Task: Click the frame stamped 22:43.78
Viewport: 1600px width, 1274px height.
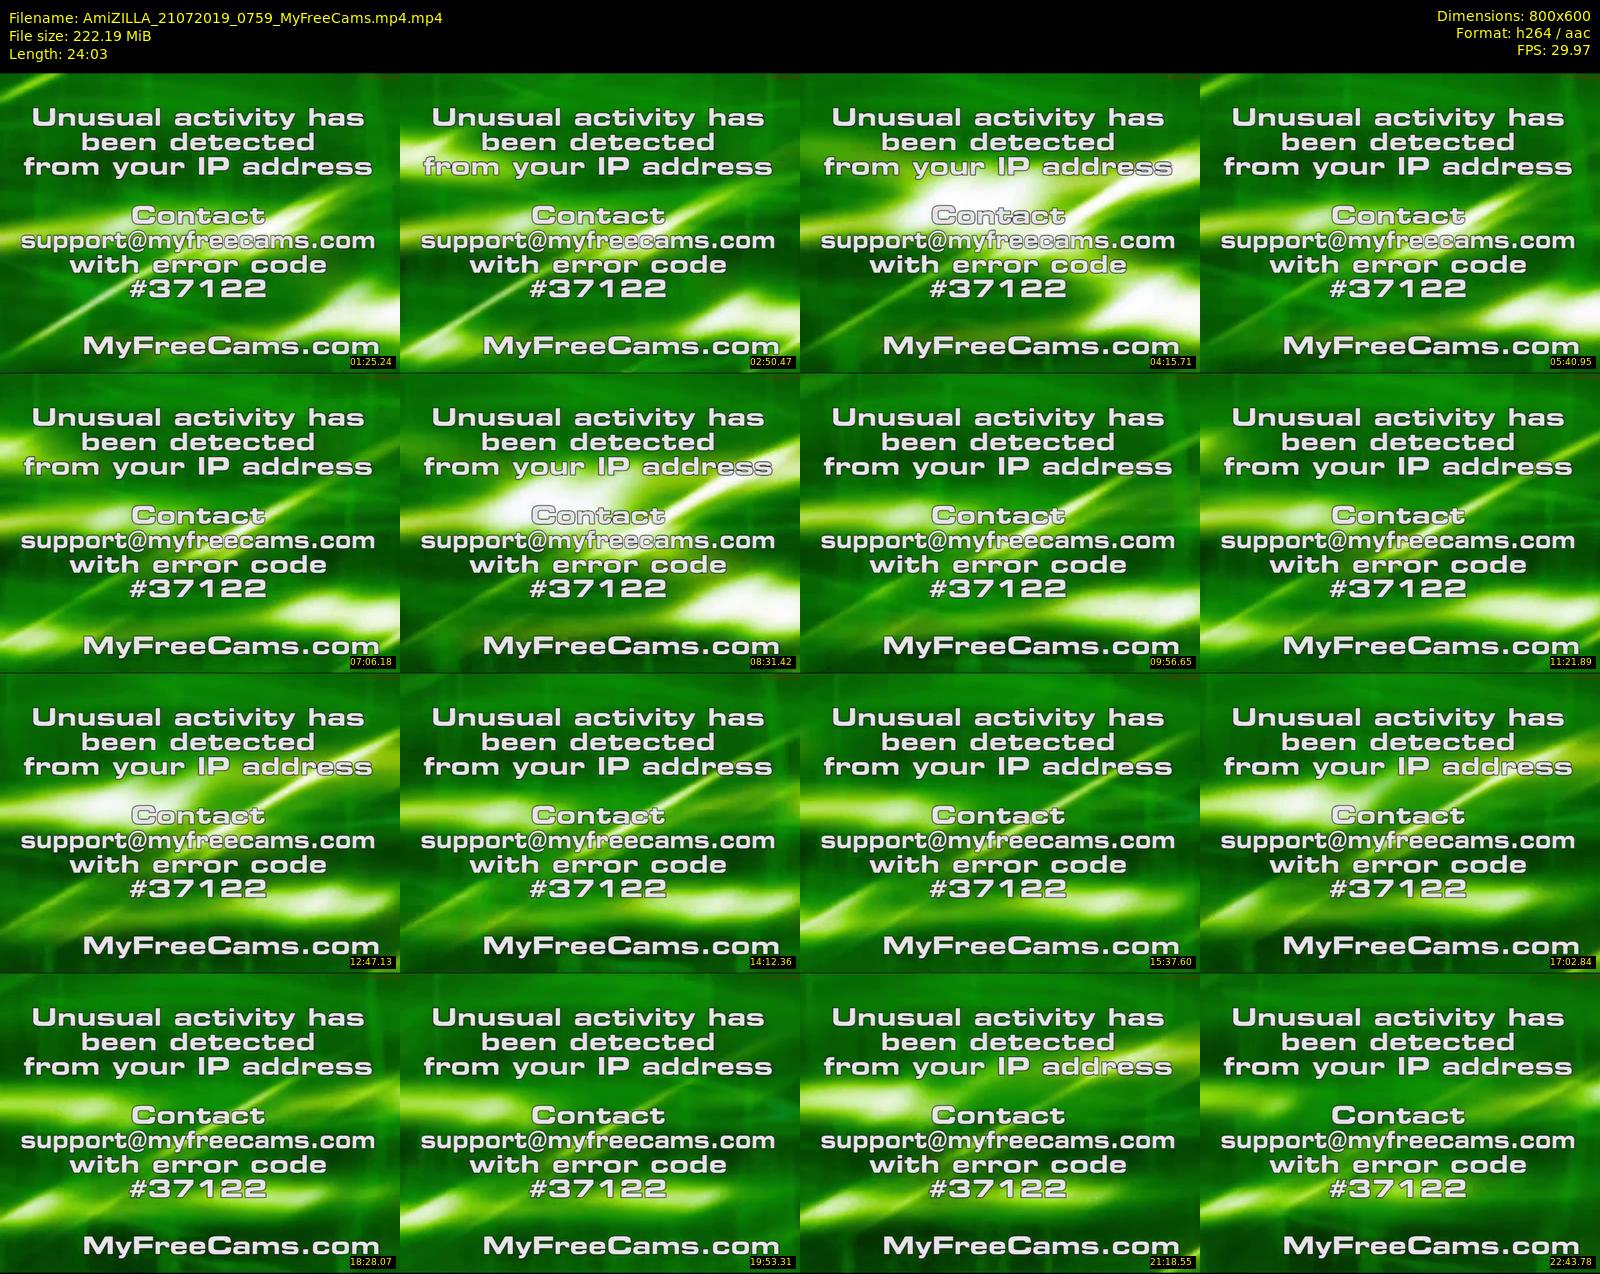Action: [1400, 1123]
